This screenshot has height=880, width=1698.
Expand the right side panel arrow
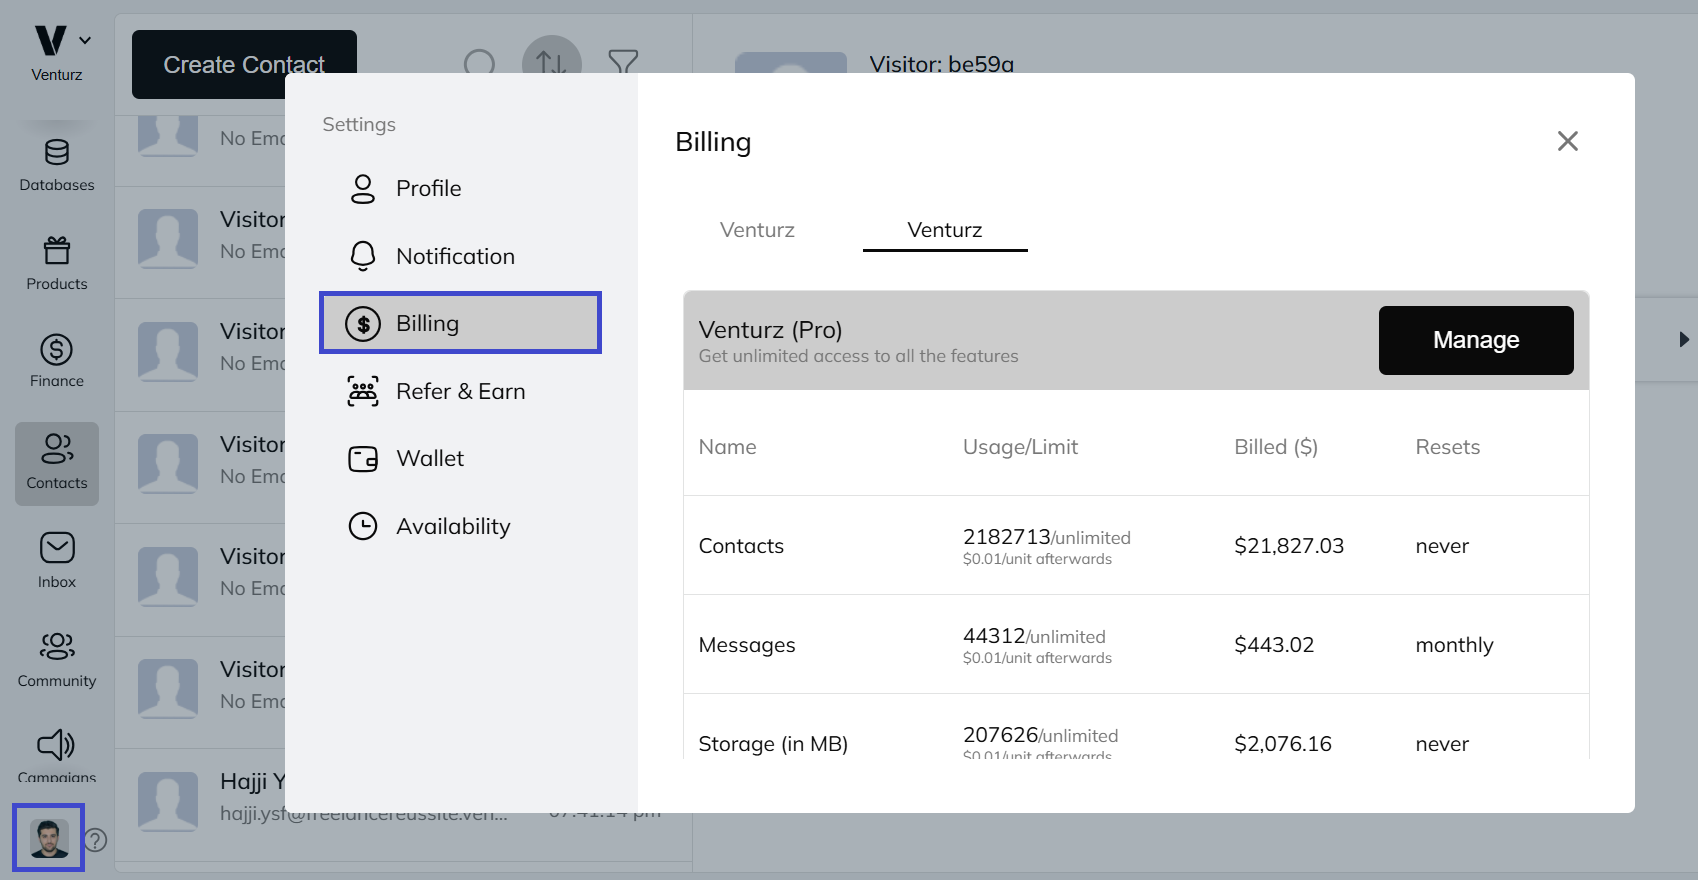(1684, 340)
